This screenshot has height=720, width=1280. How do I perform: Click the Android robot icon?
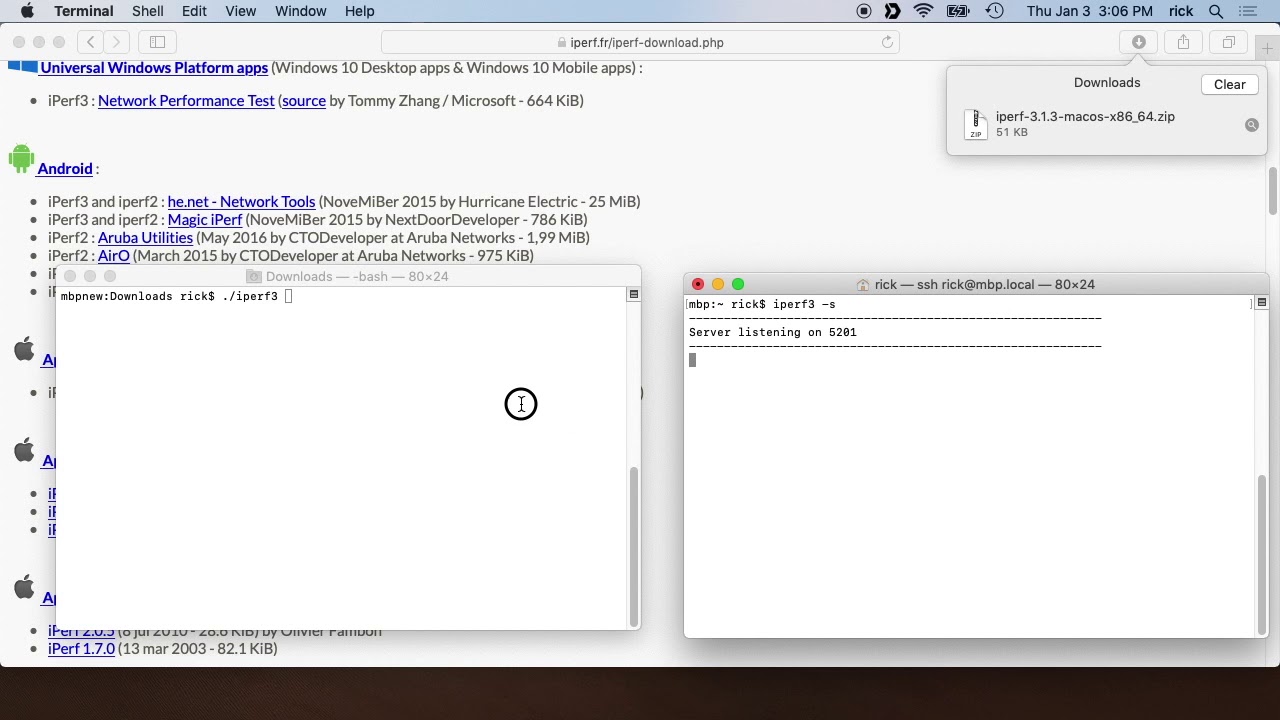click(x=21, y=158)
